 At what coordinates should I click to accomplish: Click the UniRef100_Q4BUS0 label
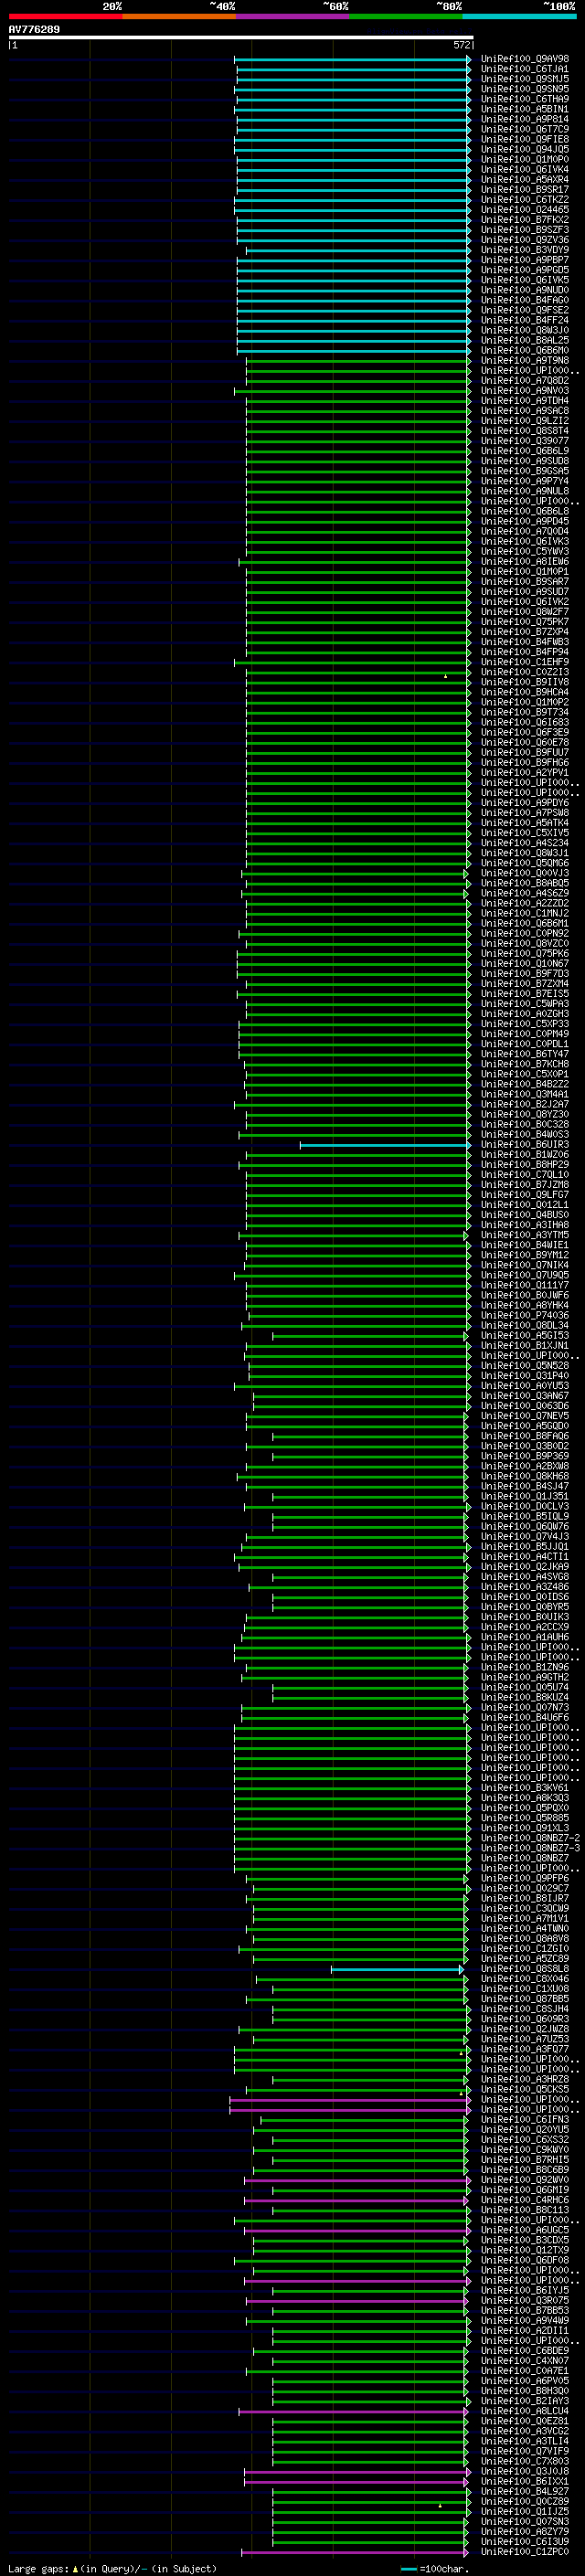point(525,1215)
